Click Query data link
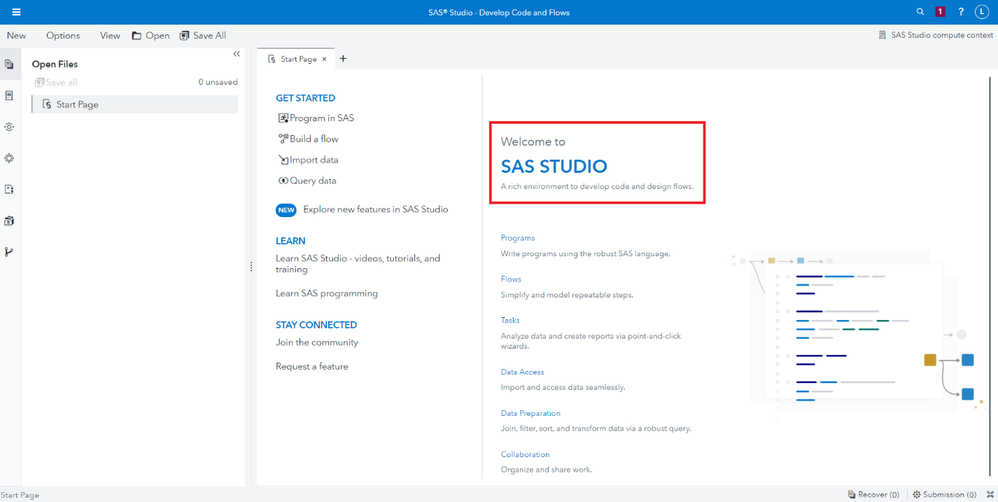 tap(307, 181)
